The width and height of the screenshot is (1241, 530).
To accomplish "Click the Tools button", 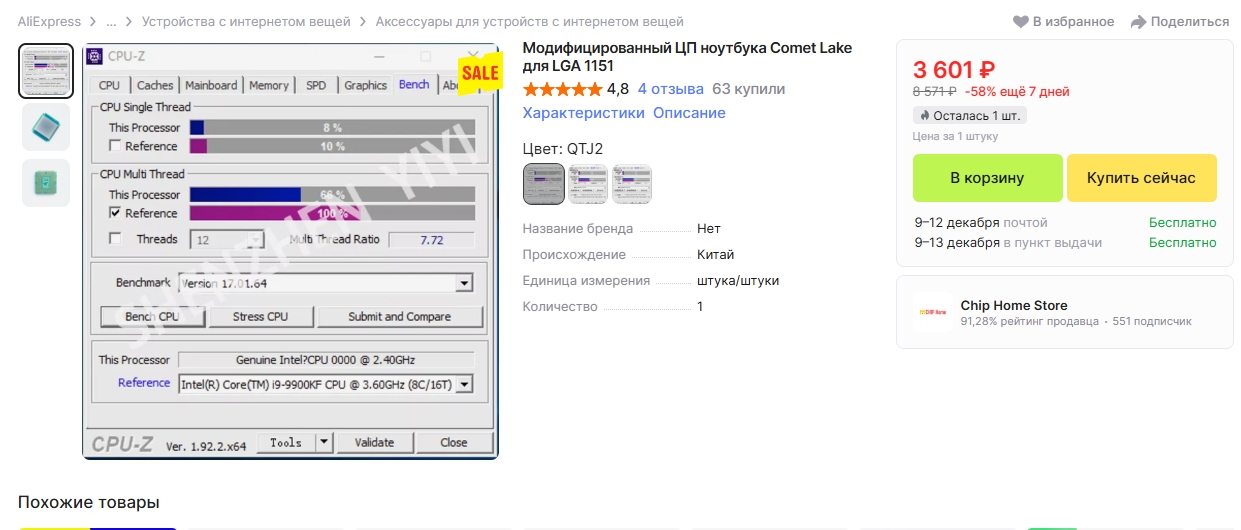I will tap(286, 442).
